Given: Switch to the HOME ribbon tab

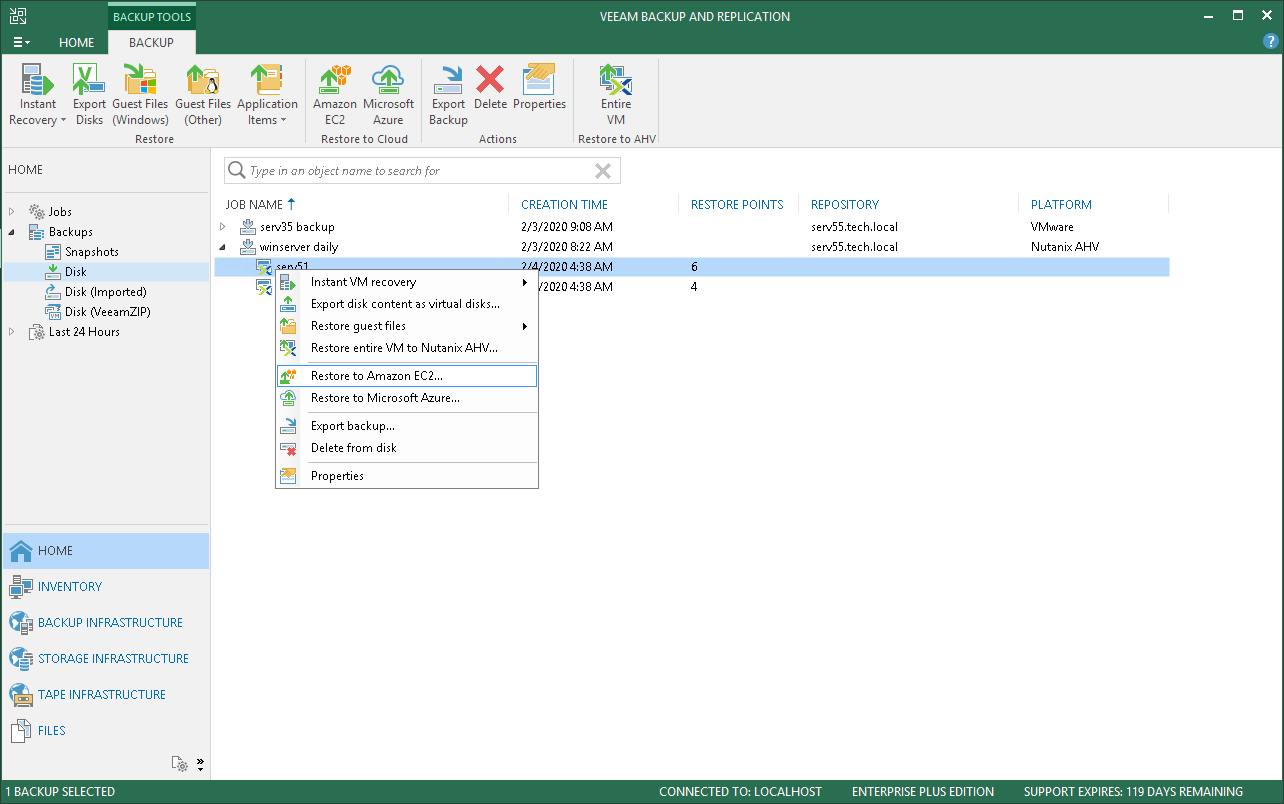Looking at the screenshot, I should 77,43.
